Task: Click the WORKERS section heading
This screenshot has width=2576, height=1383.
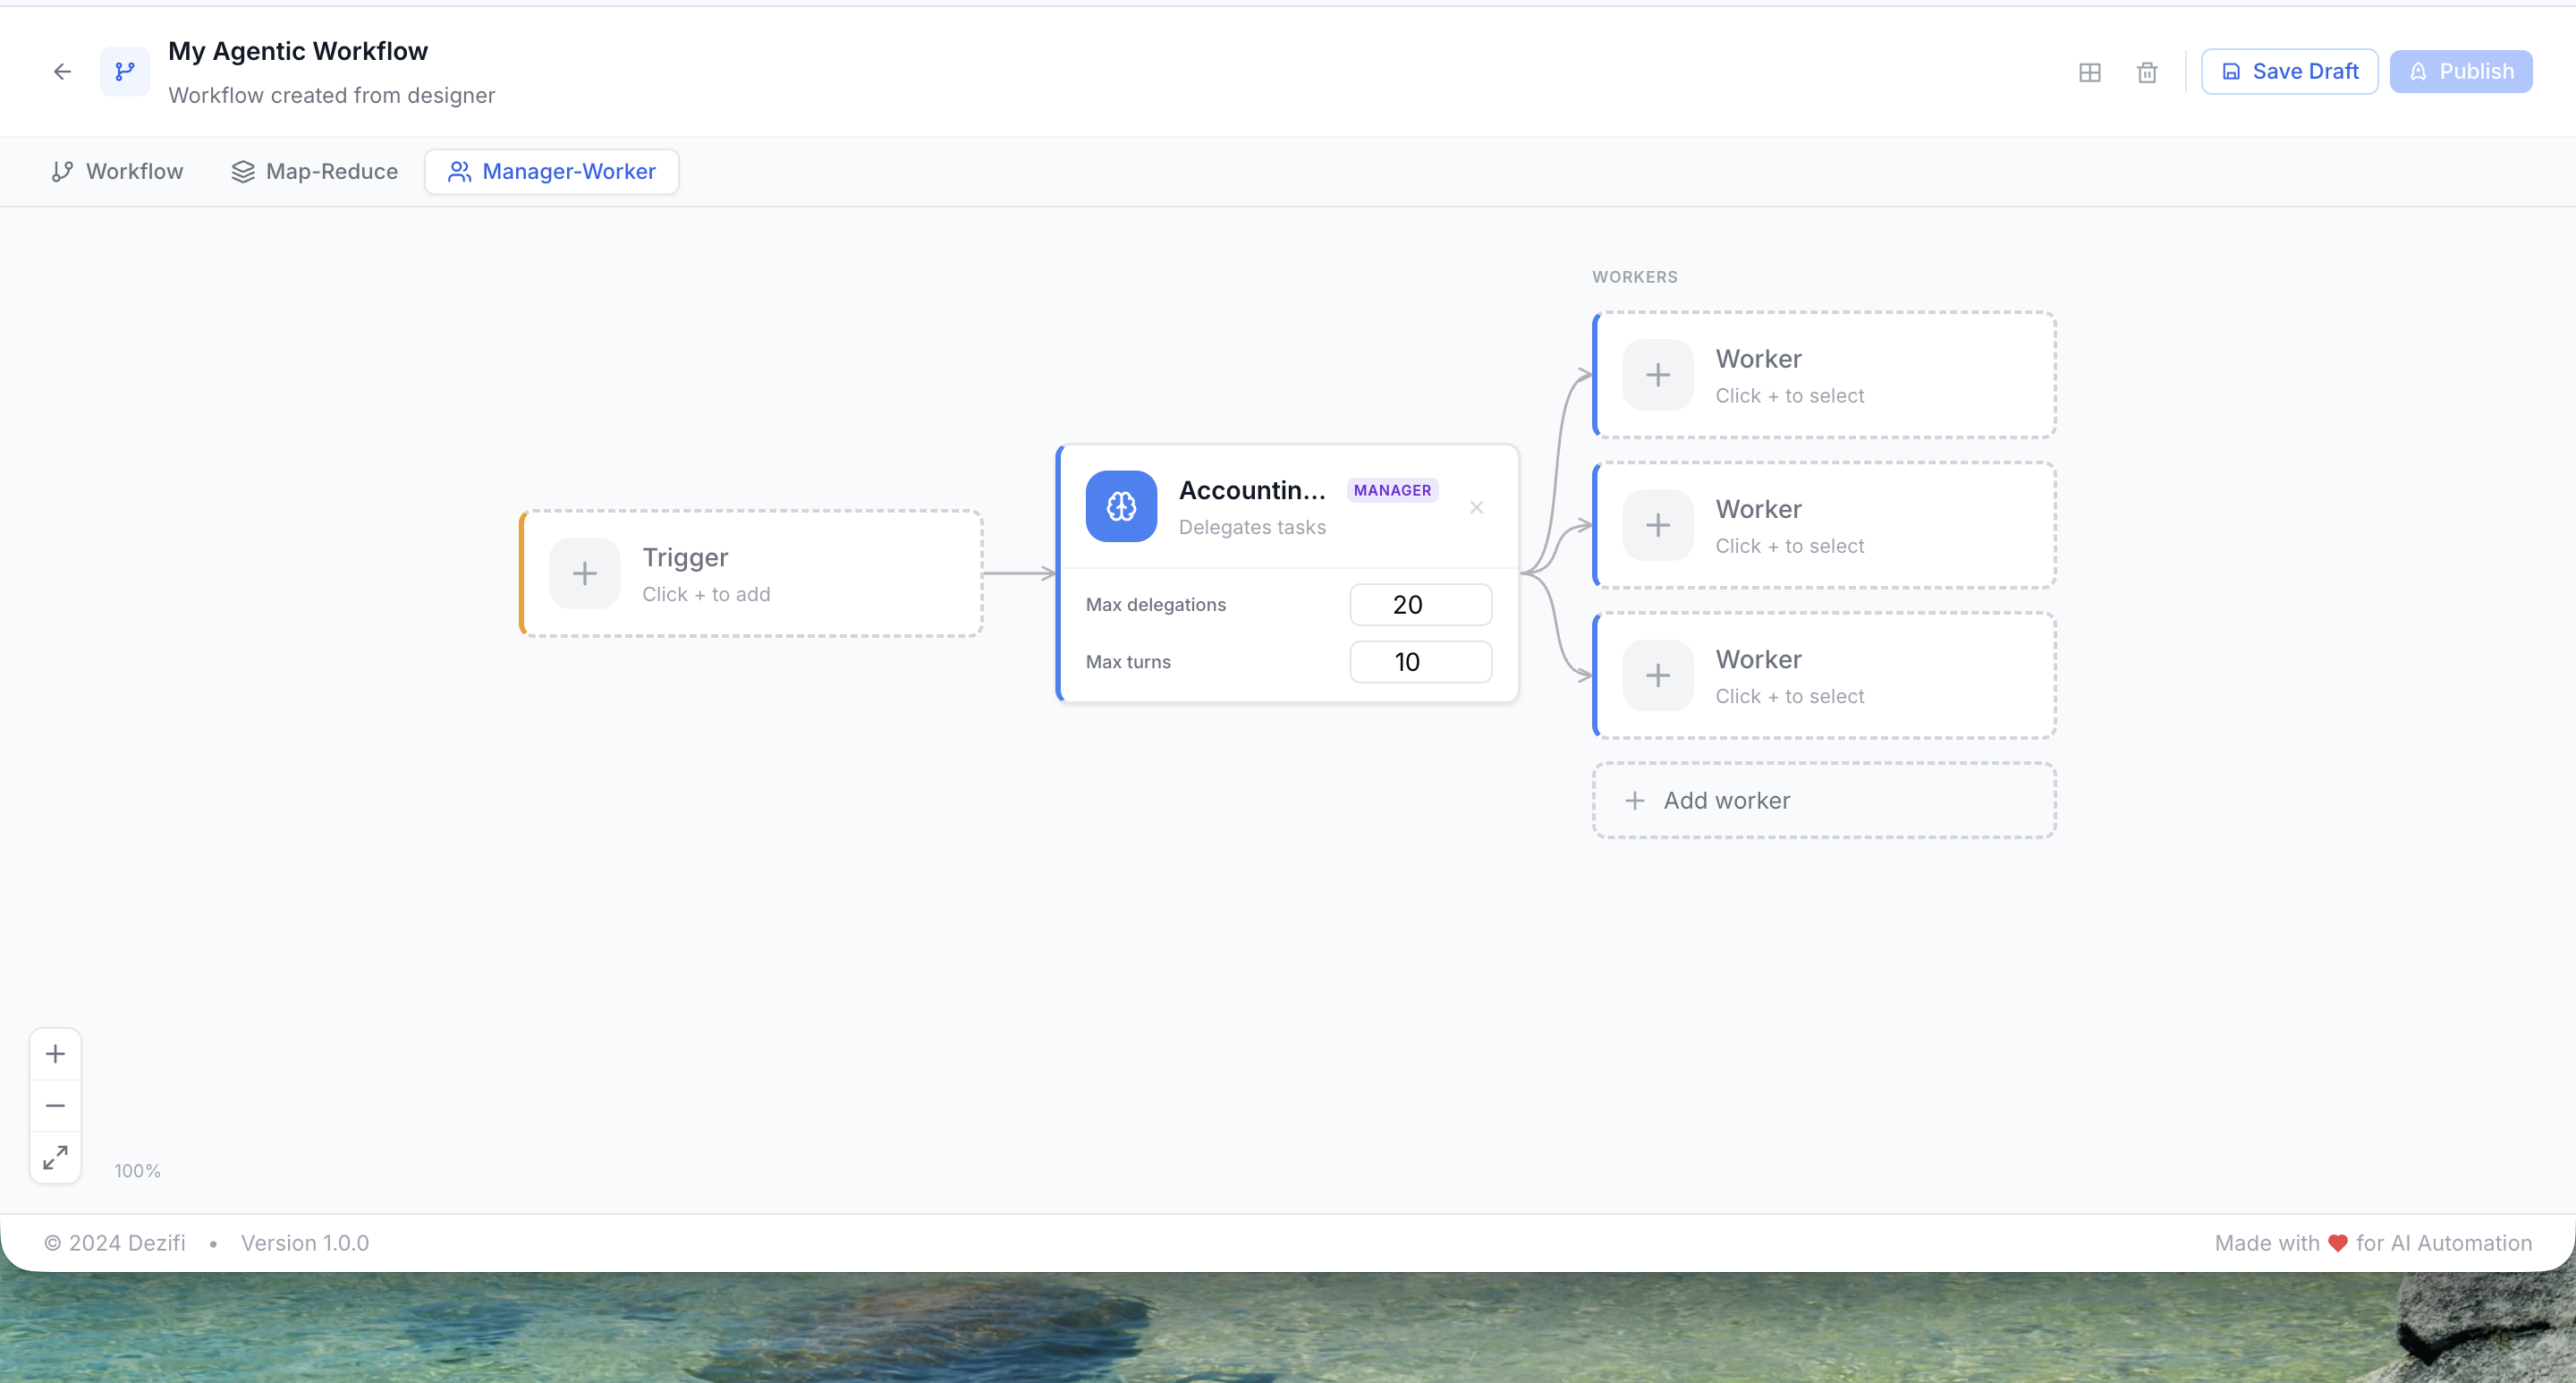Action: [1635, 277]
